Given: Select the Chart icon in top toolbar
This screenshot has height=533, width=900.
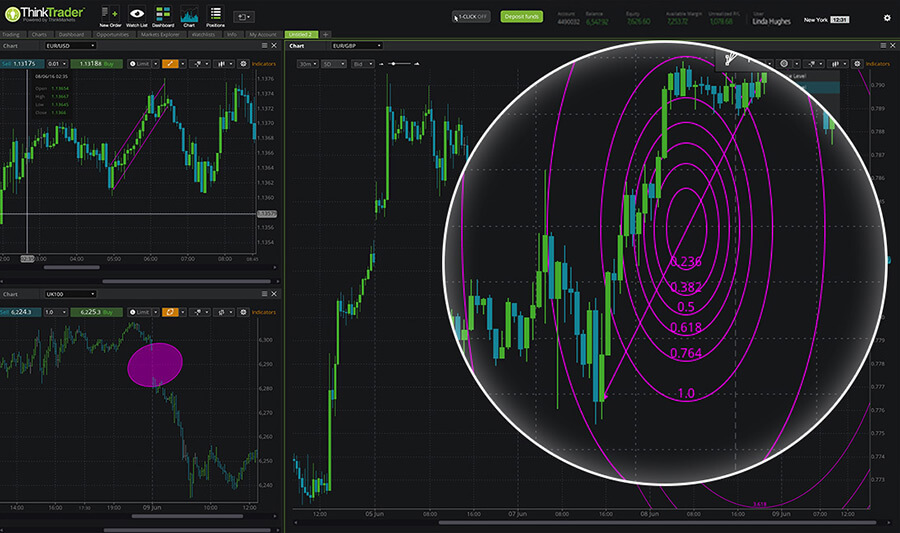Looking at the screenshot, I should pos(189,16).
